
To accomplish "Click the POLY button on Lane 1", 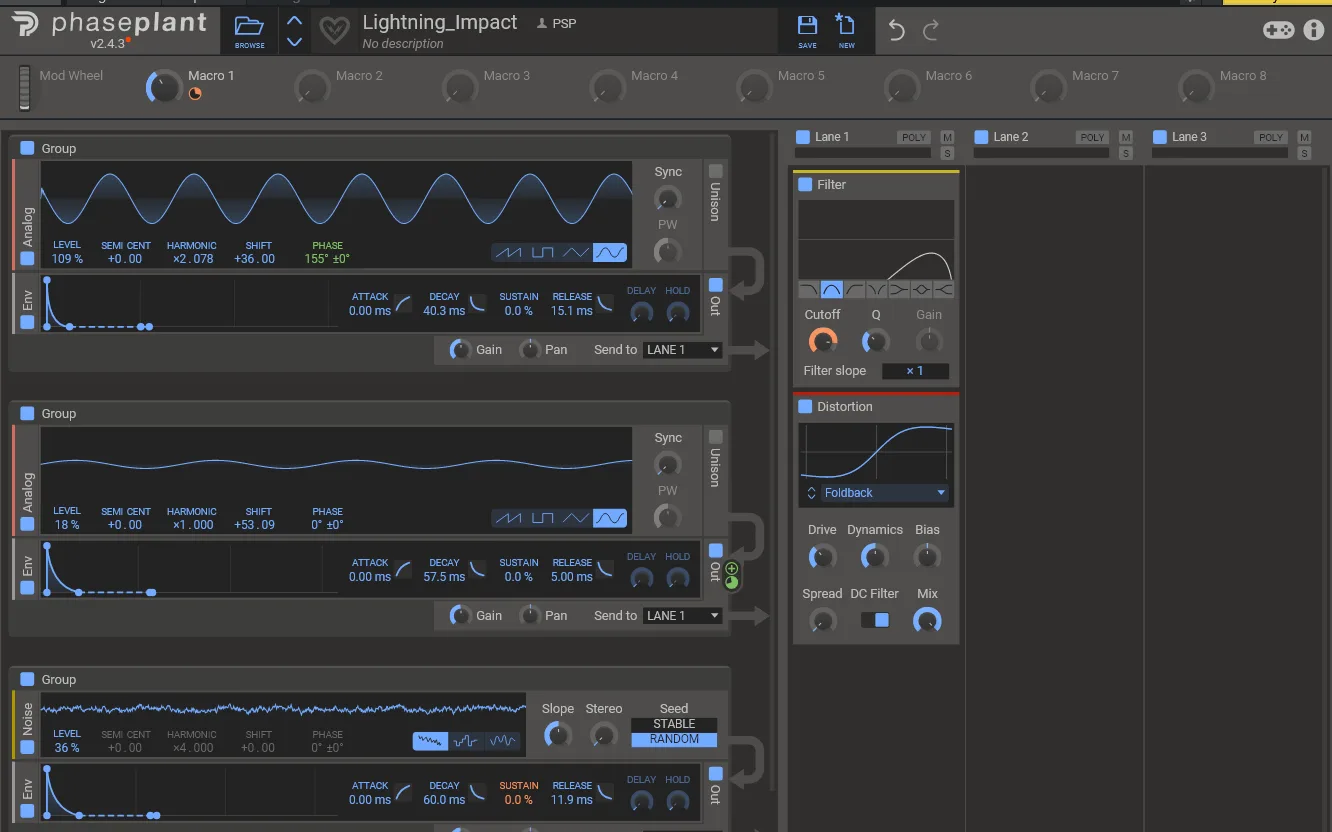I will 914,137.
